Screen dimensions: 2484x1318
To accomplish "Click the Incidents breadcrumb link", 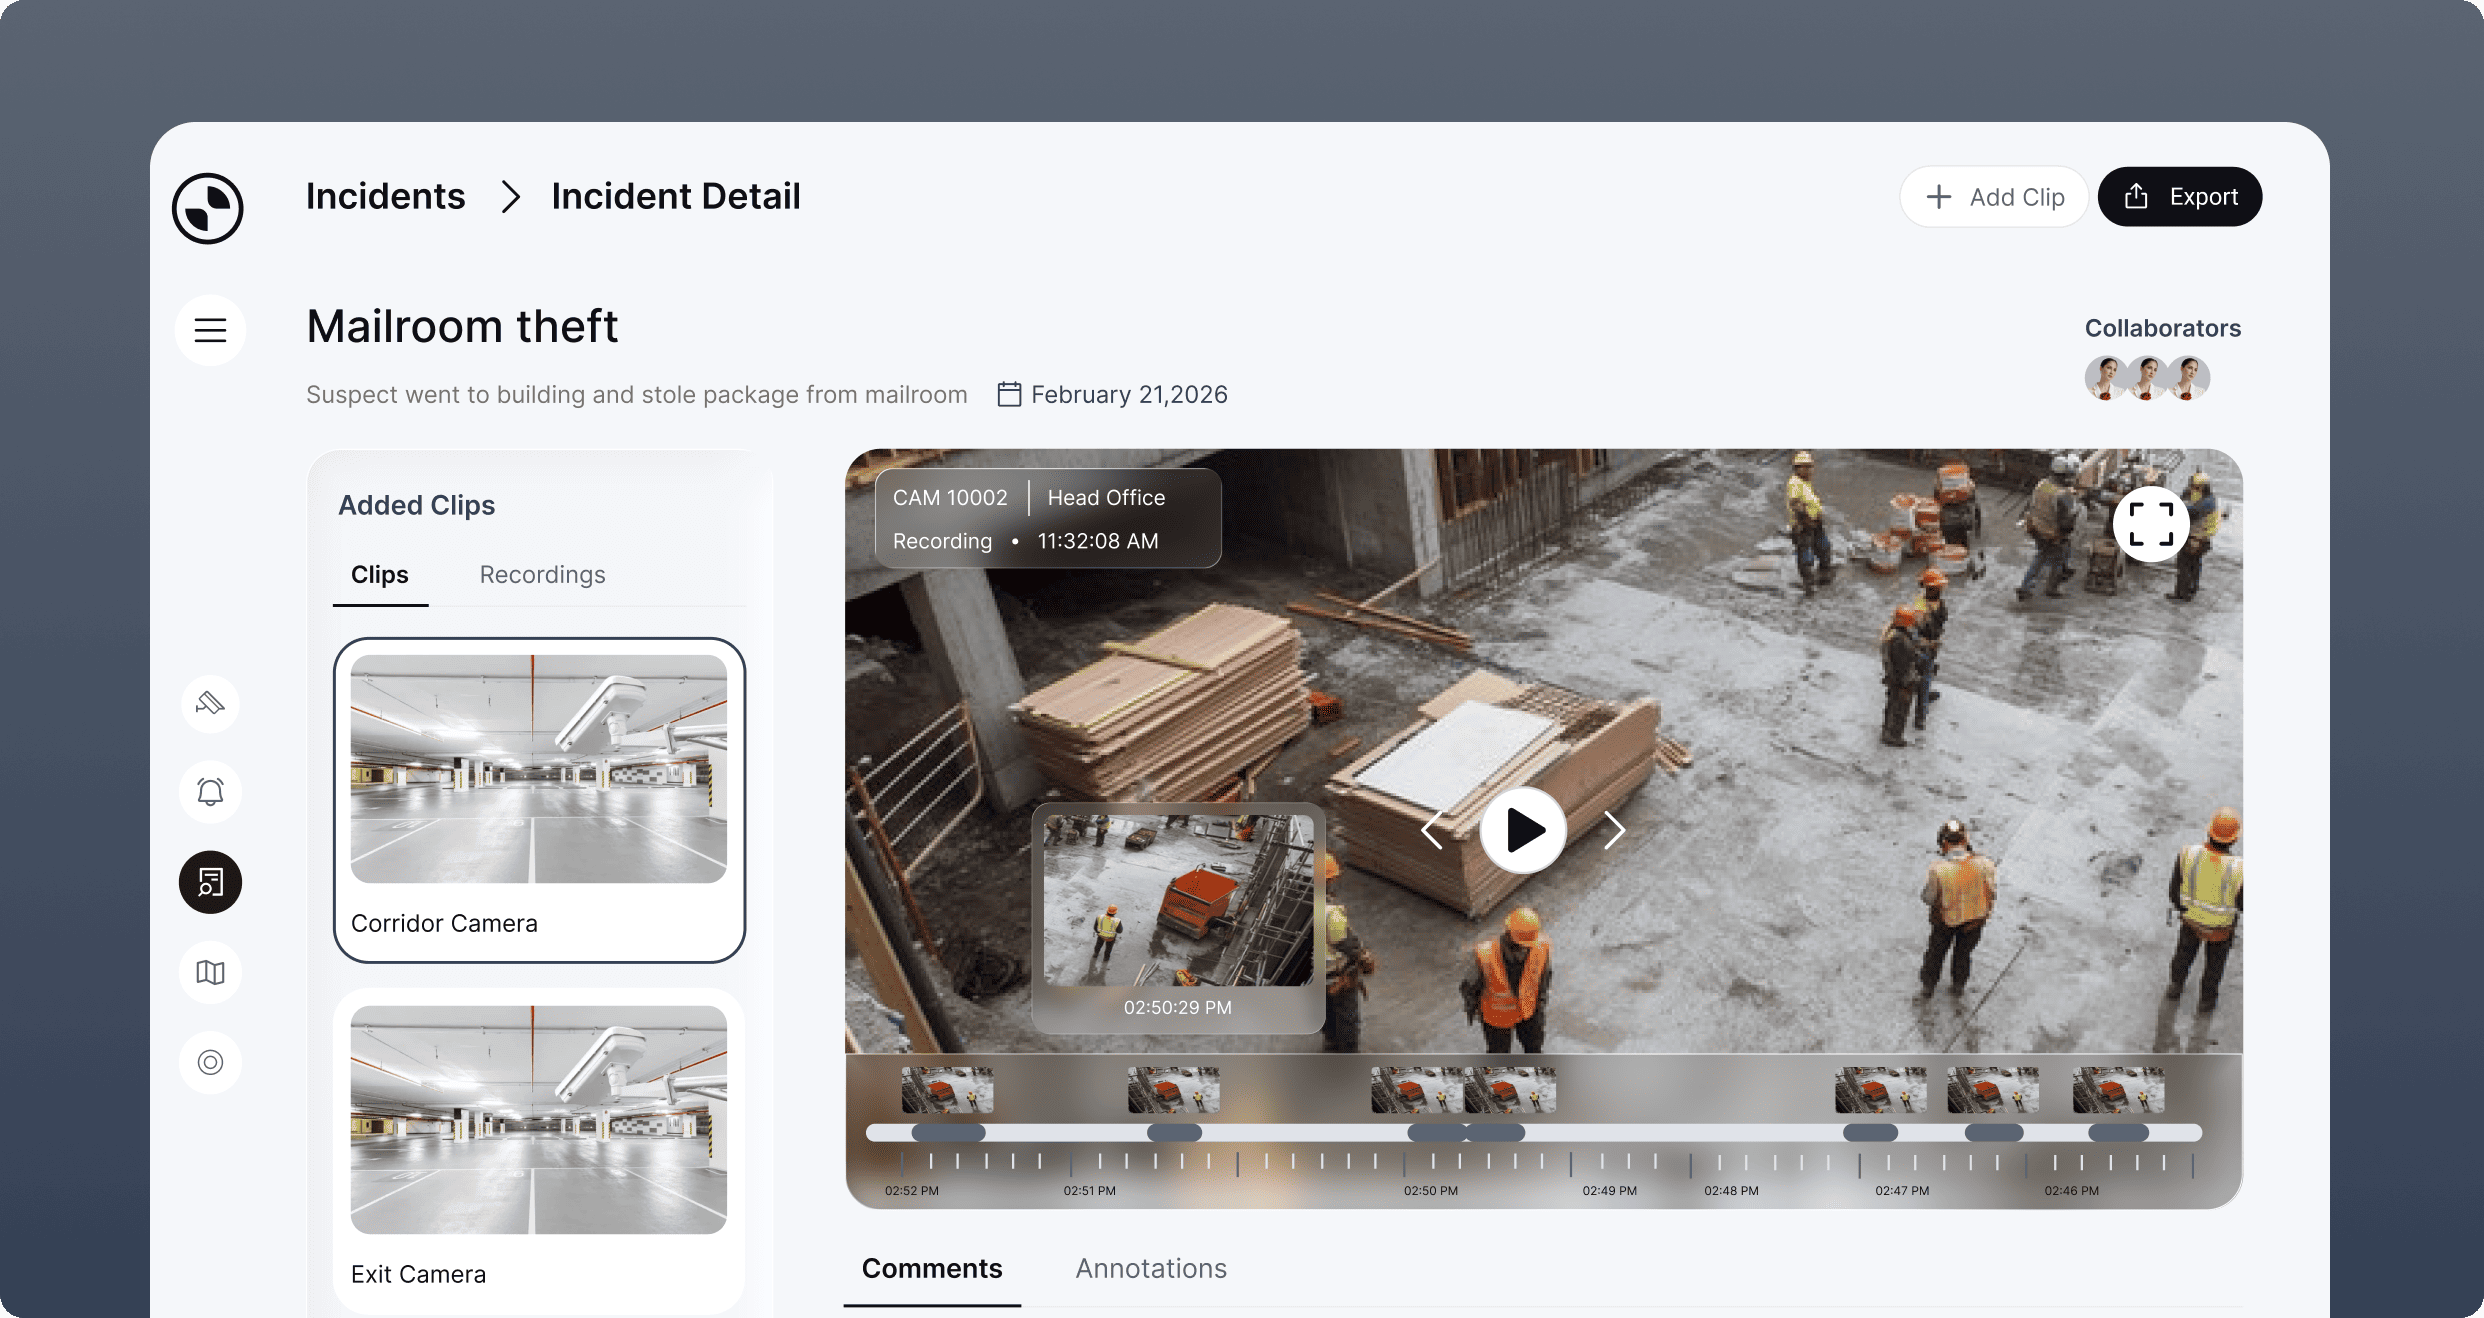I will coord(385,196).
